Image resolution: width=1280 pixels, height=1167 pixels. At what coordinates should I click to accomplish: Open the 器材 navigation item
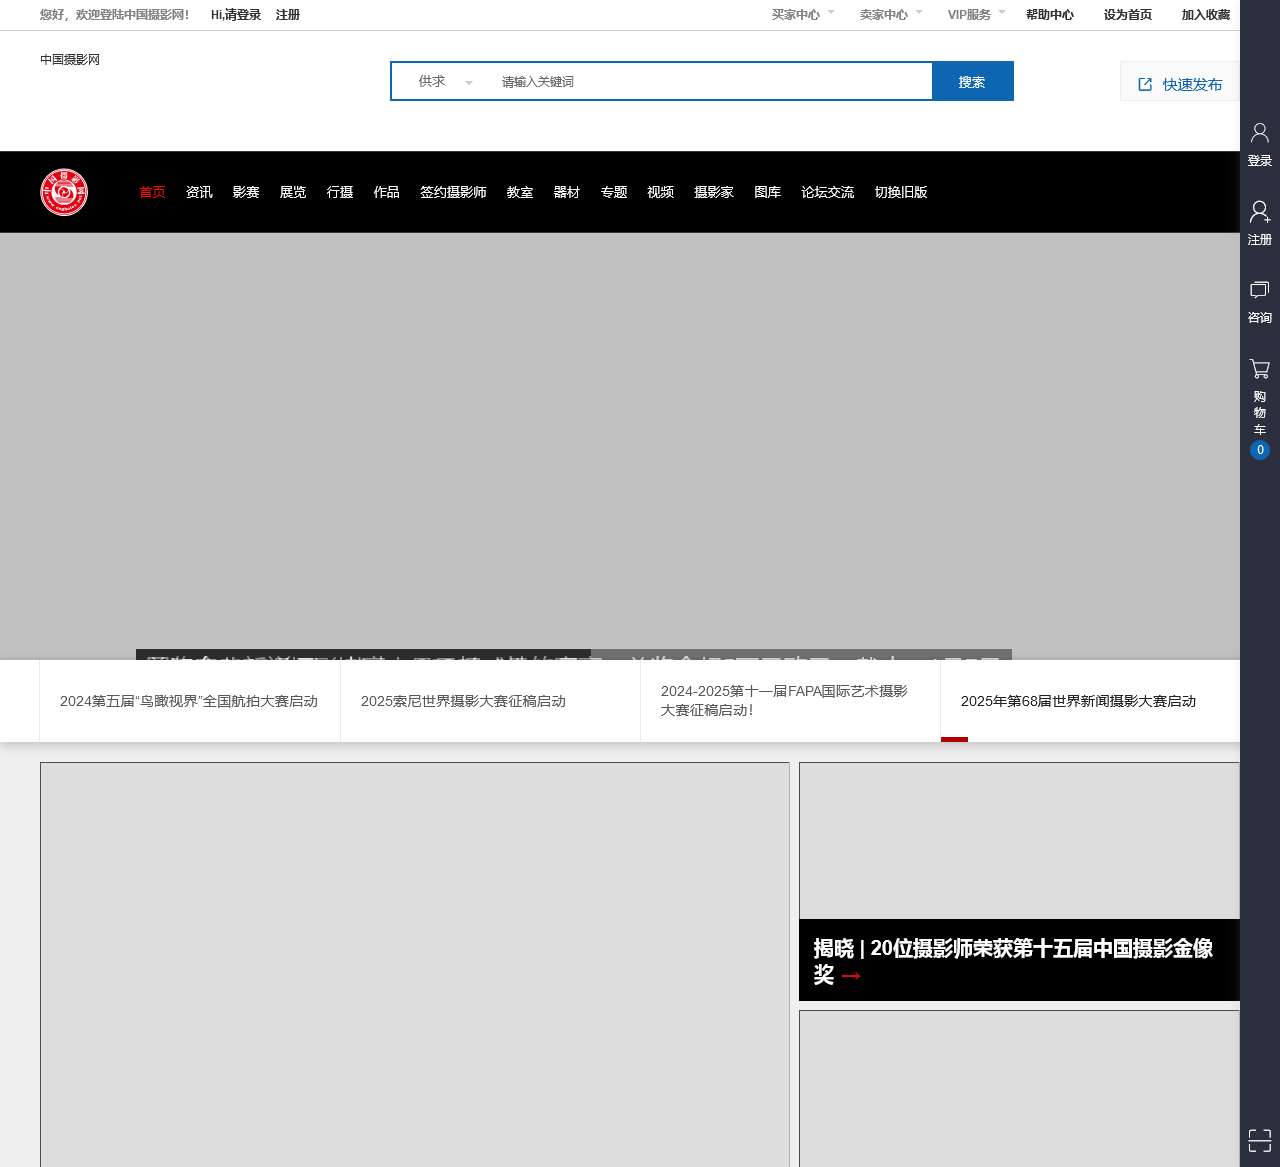(x=567, y=192)
